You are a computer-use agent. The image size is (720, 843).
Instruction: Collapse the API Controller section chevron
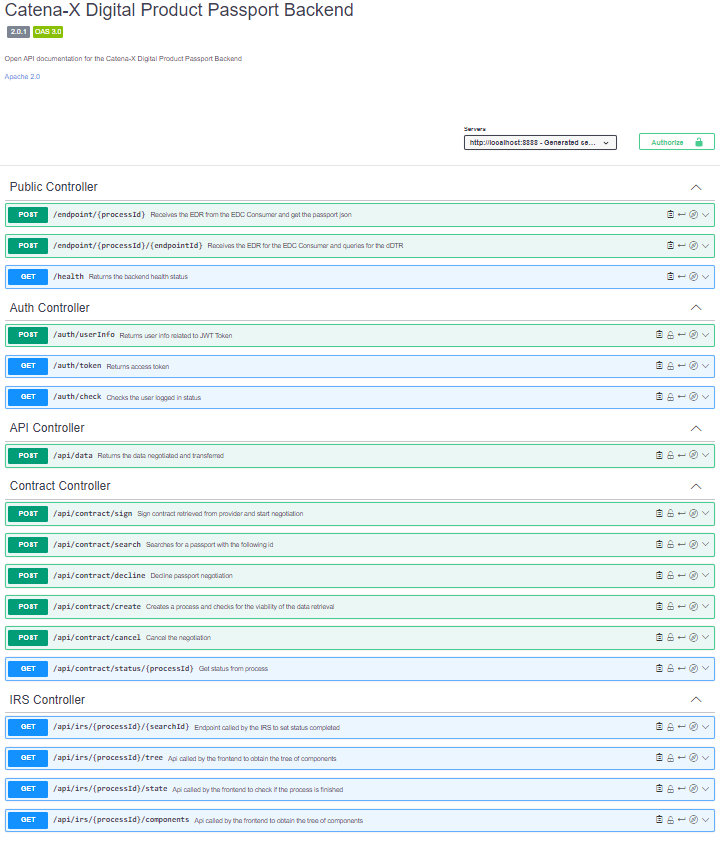(696, 428)
